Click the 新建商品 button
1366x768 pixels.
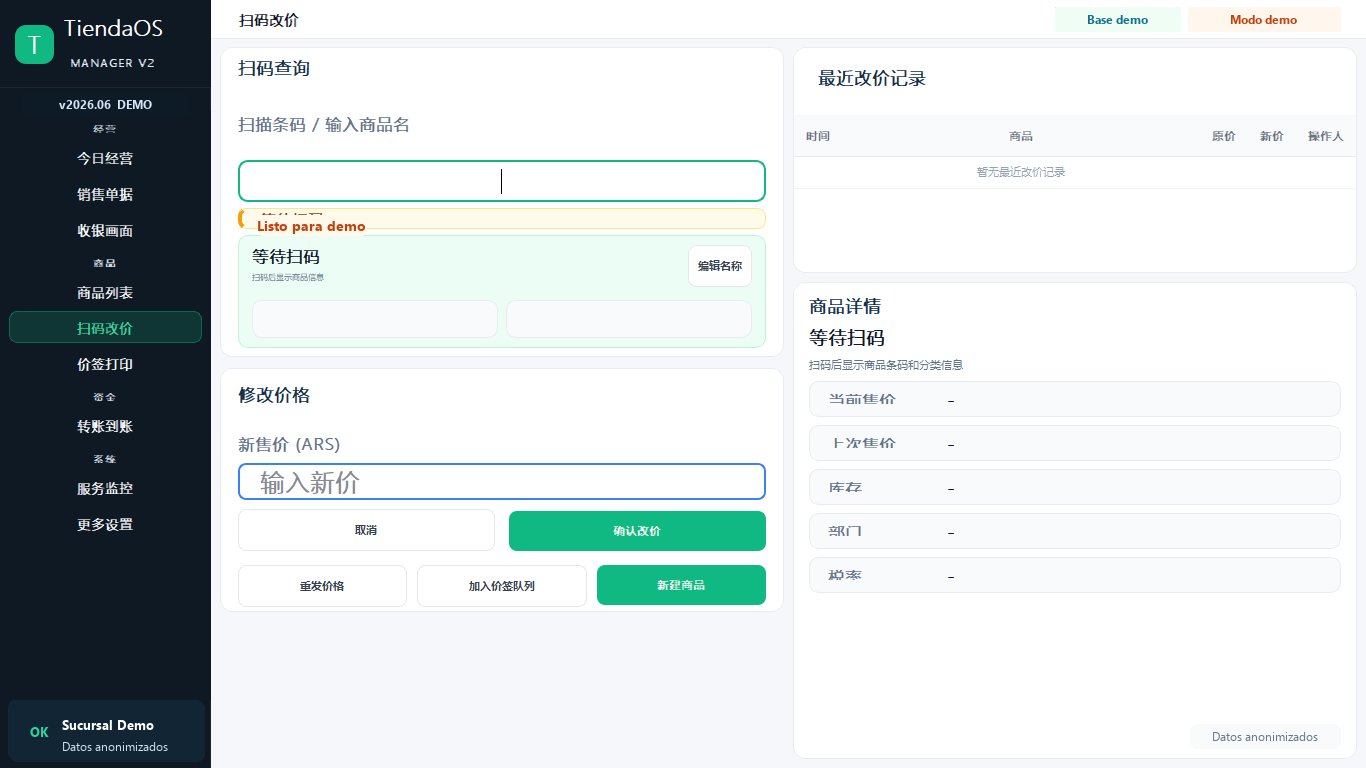[681, 585]
